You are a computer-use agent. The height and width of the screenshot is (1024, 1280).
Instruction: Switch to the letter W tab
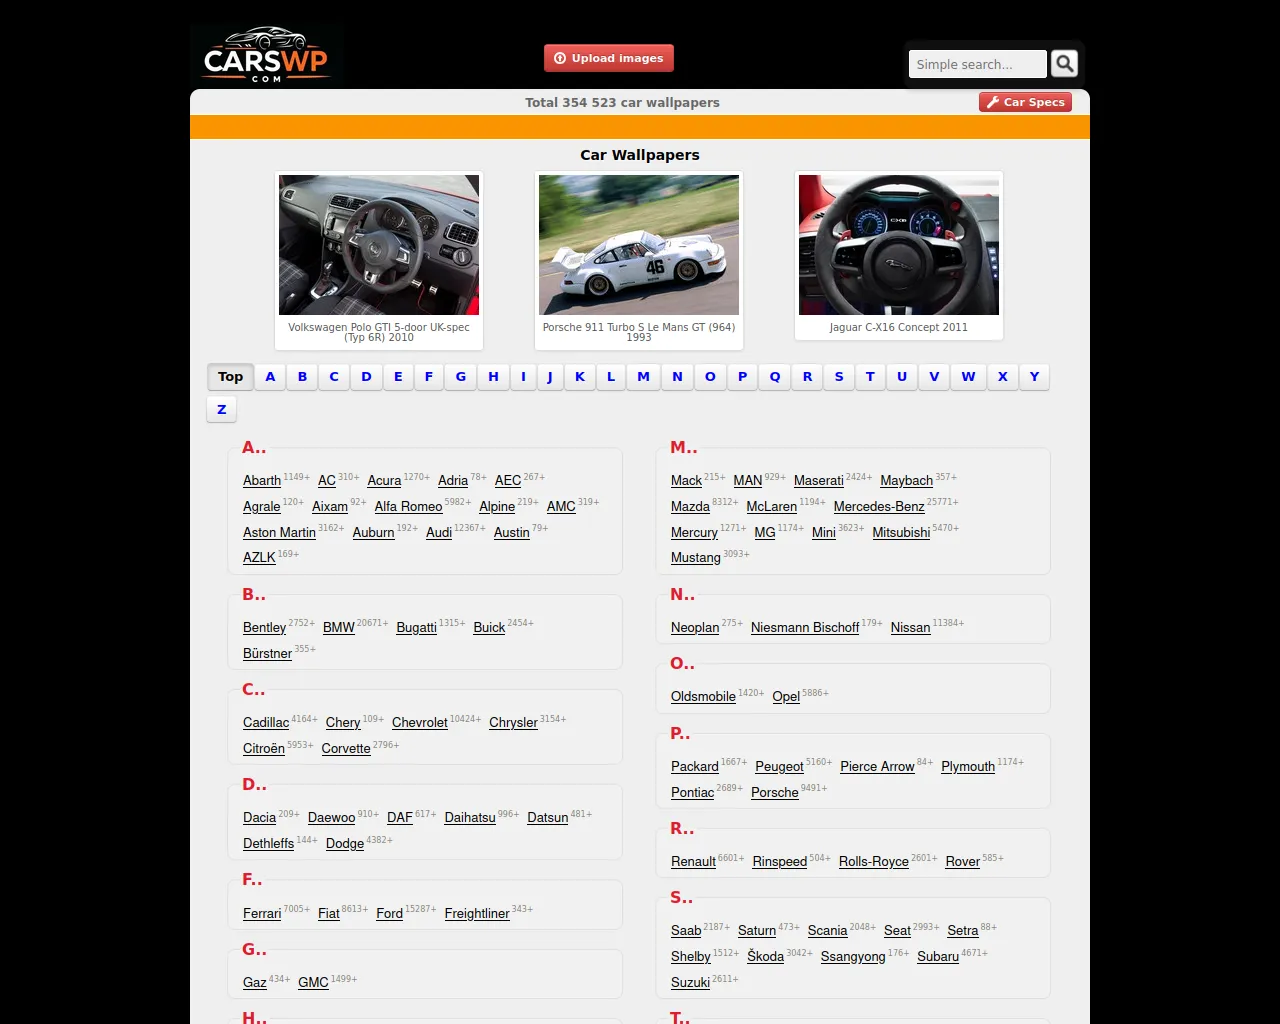pos(968,377)
